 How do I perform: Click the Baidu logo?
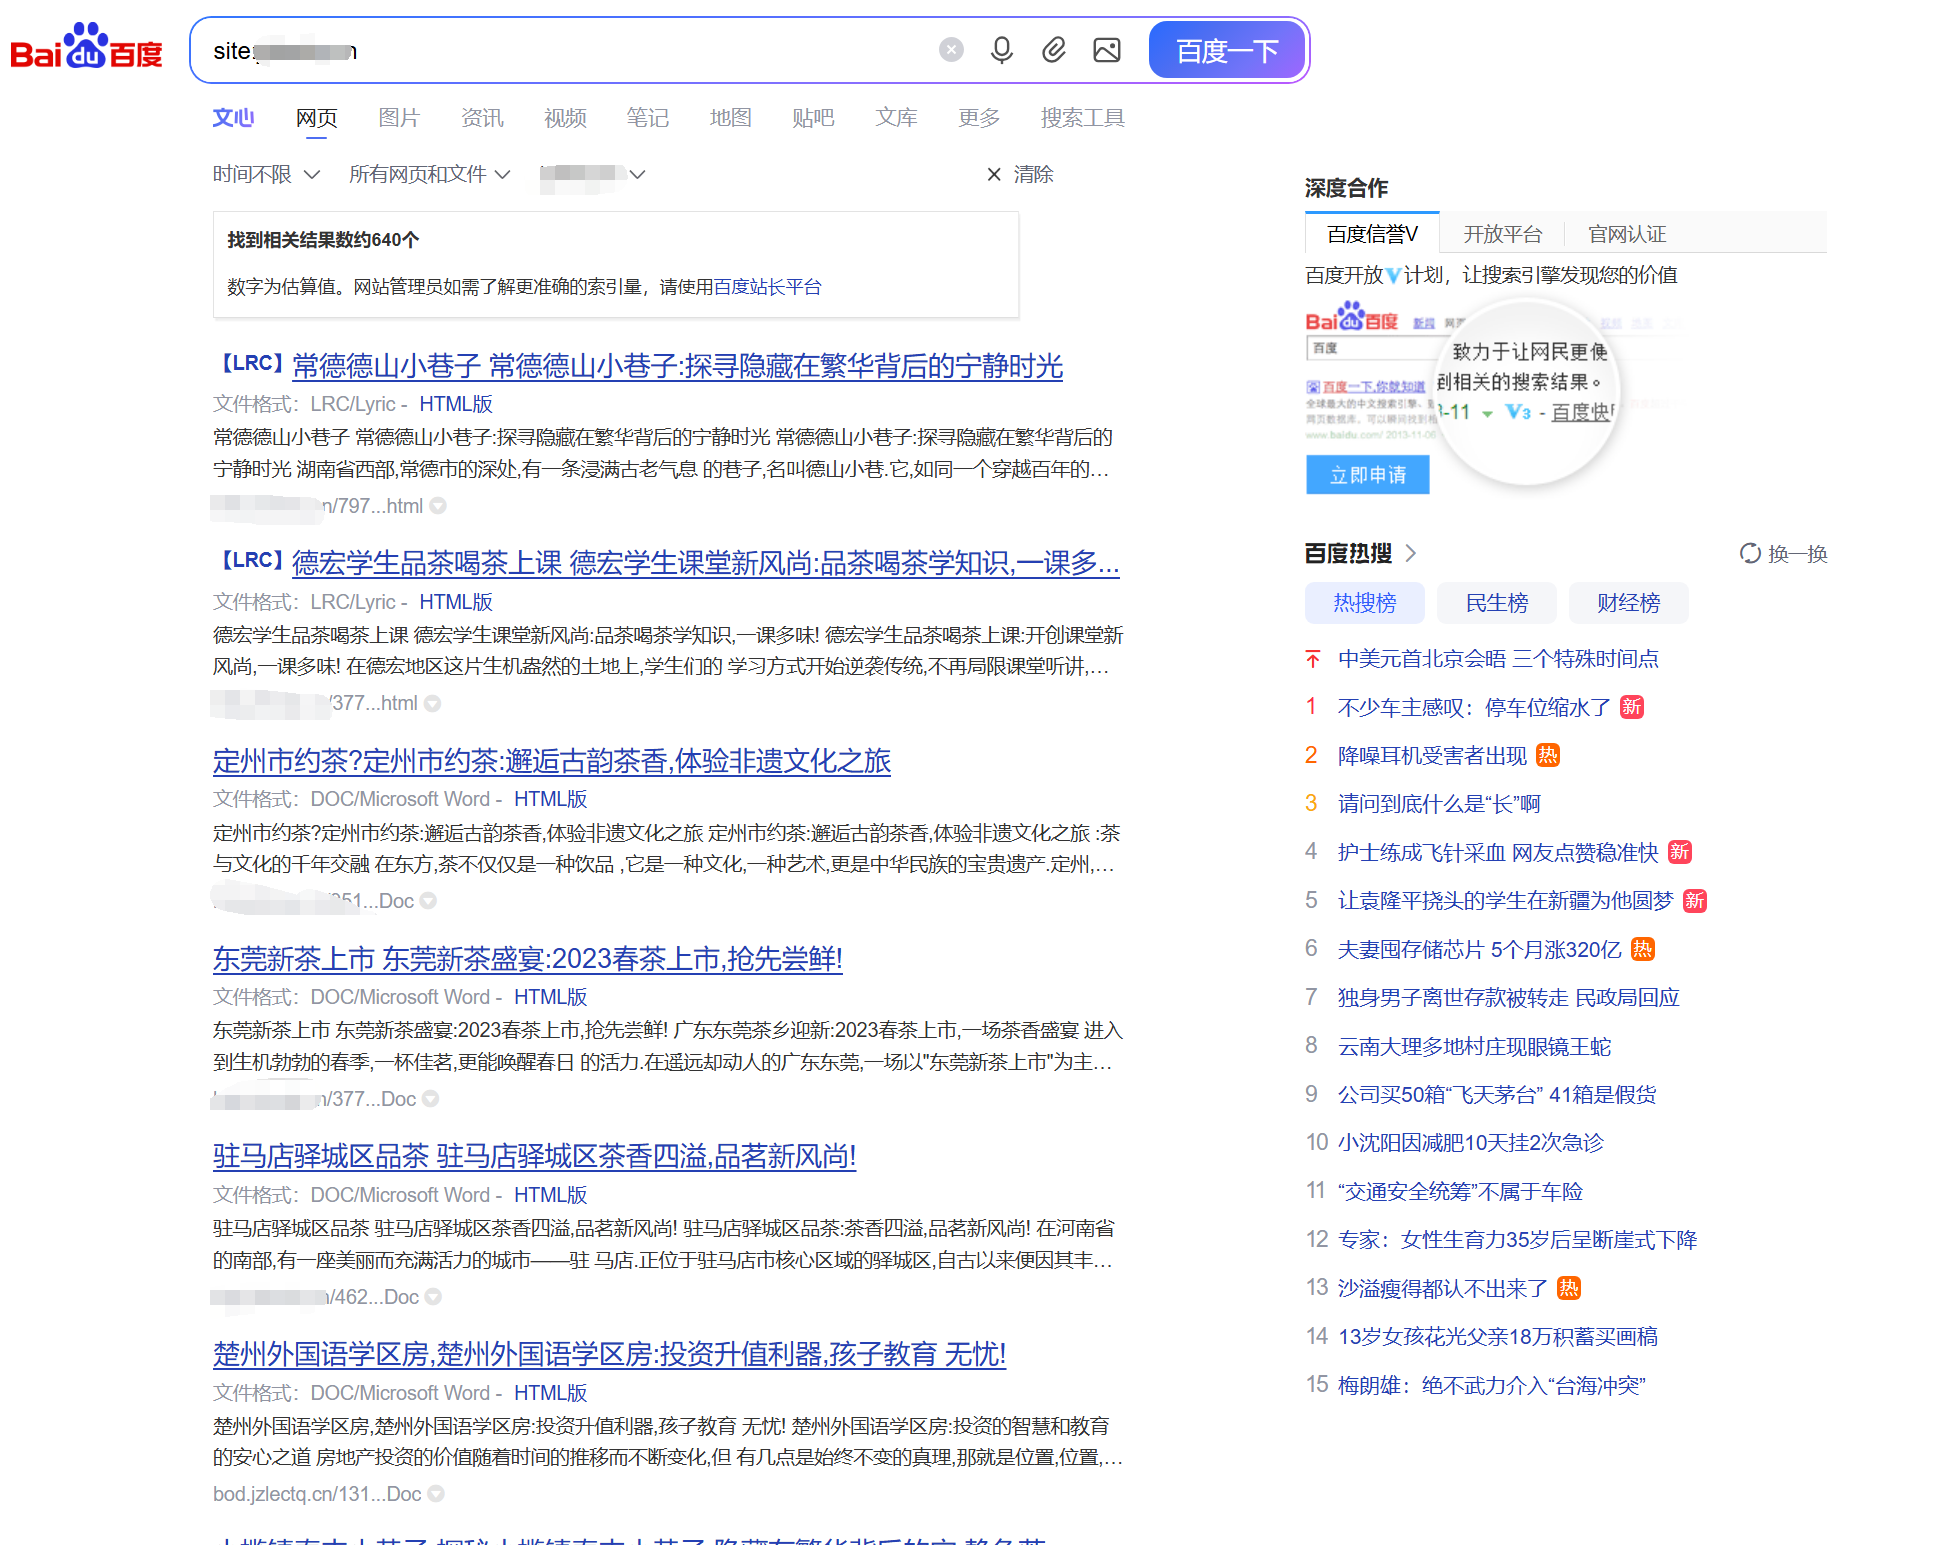point(86,47)
